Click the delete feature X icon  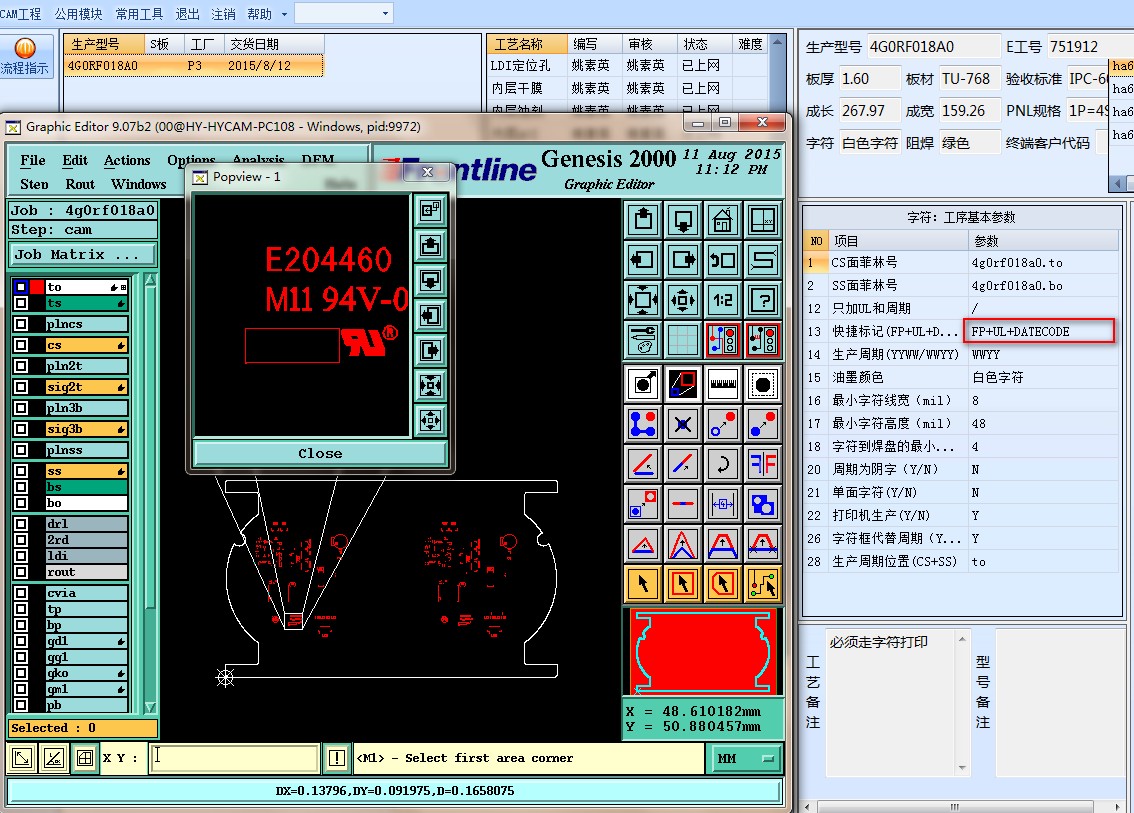click(x=683, y=425)
